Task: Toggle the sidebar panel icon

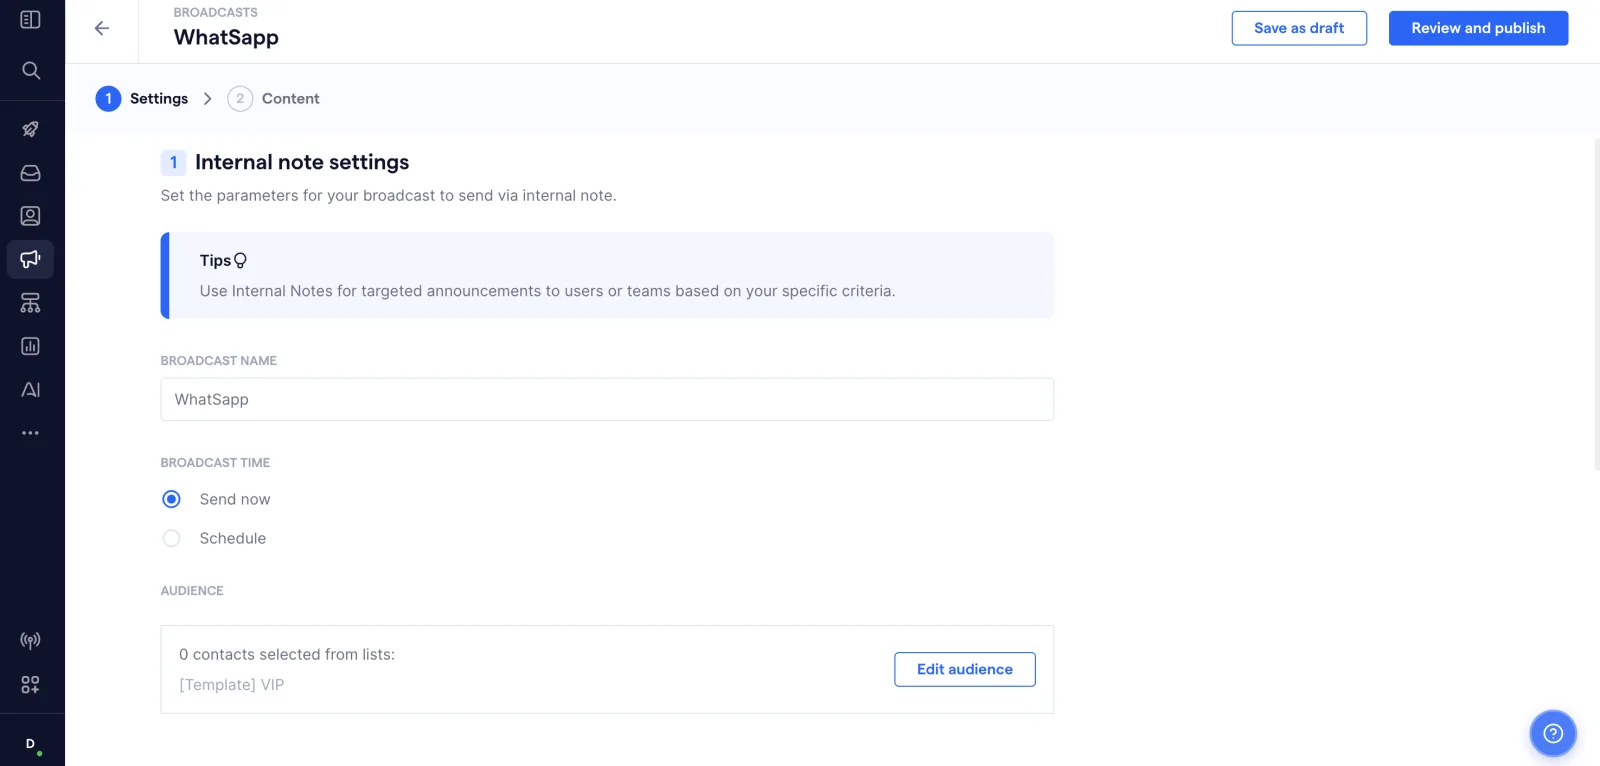Action: click(x=30, y=20)
